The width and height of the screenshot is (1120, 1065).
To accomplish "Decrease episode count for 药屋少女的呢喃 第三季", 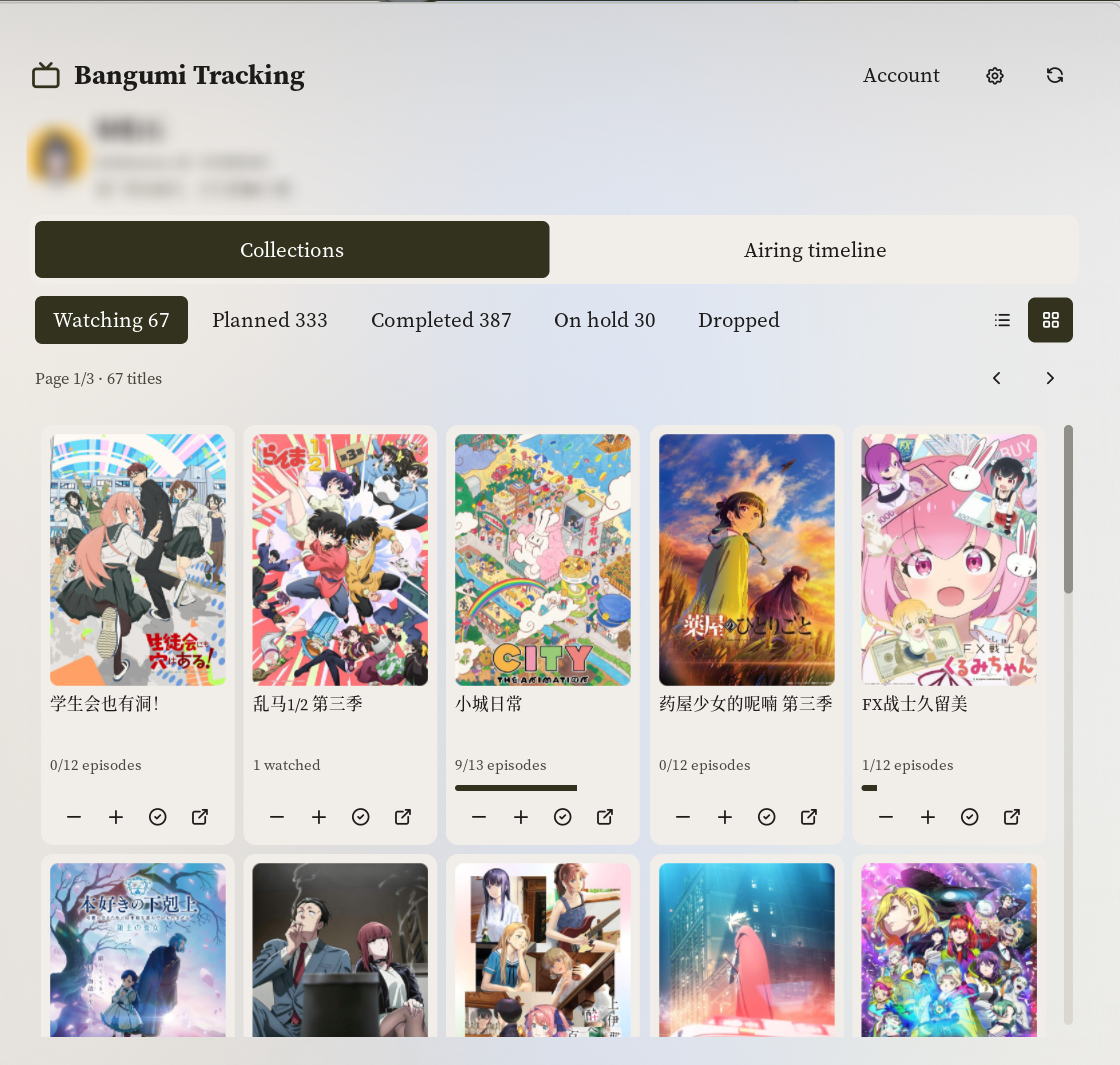I will (x=683, y=816).
